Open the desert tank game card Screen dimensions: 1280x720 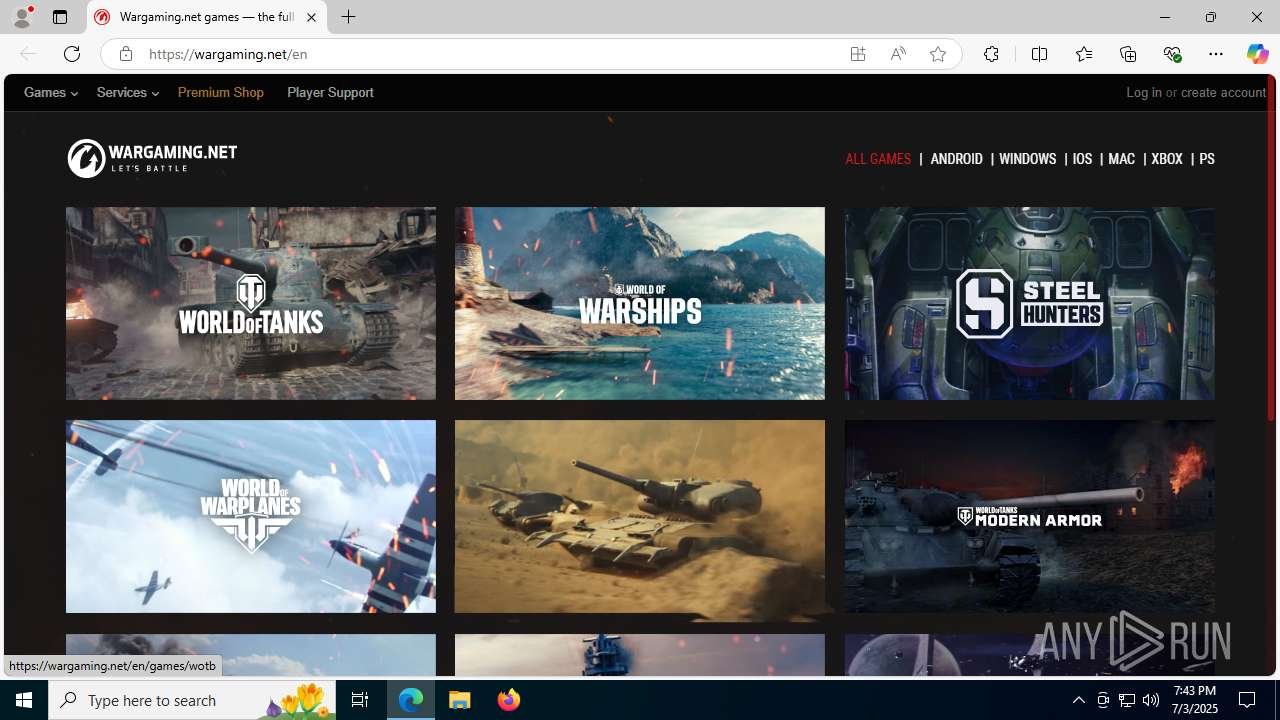[640, 516]
